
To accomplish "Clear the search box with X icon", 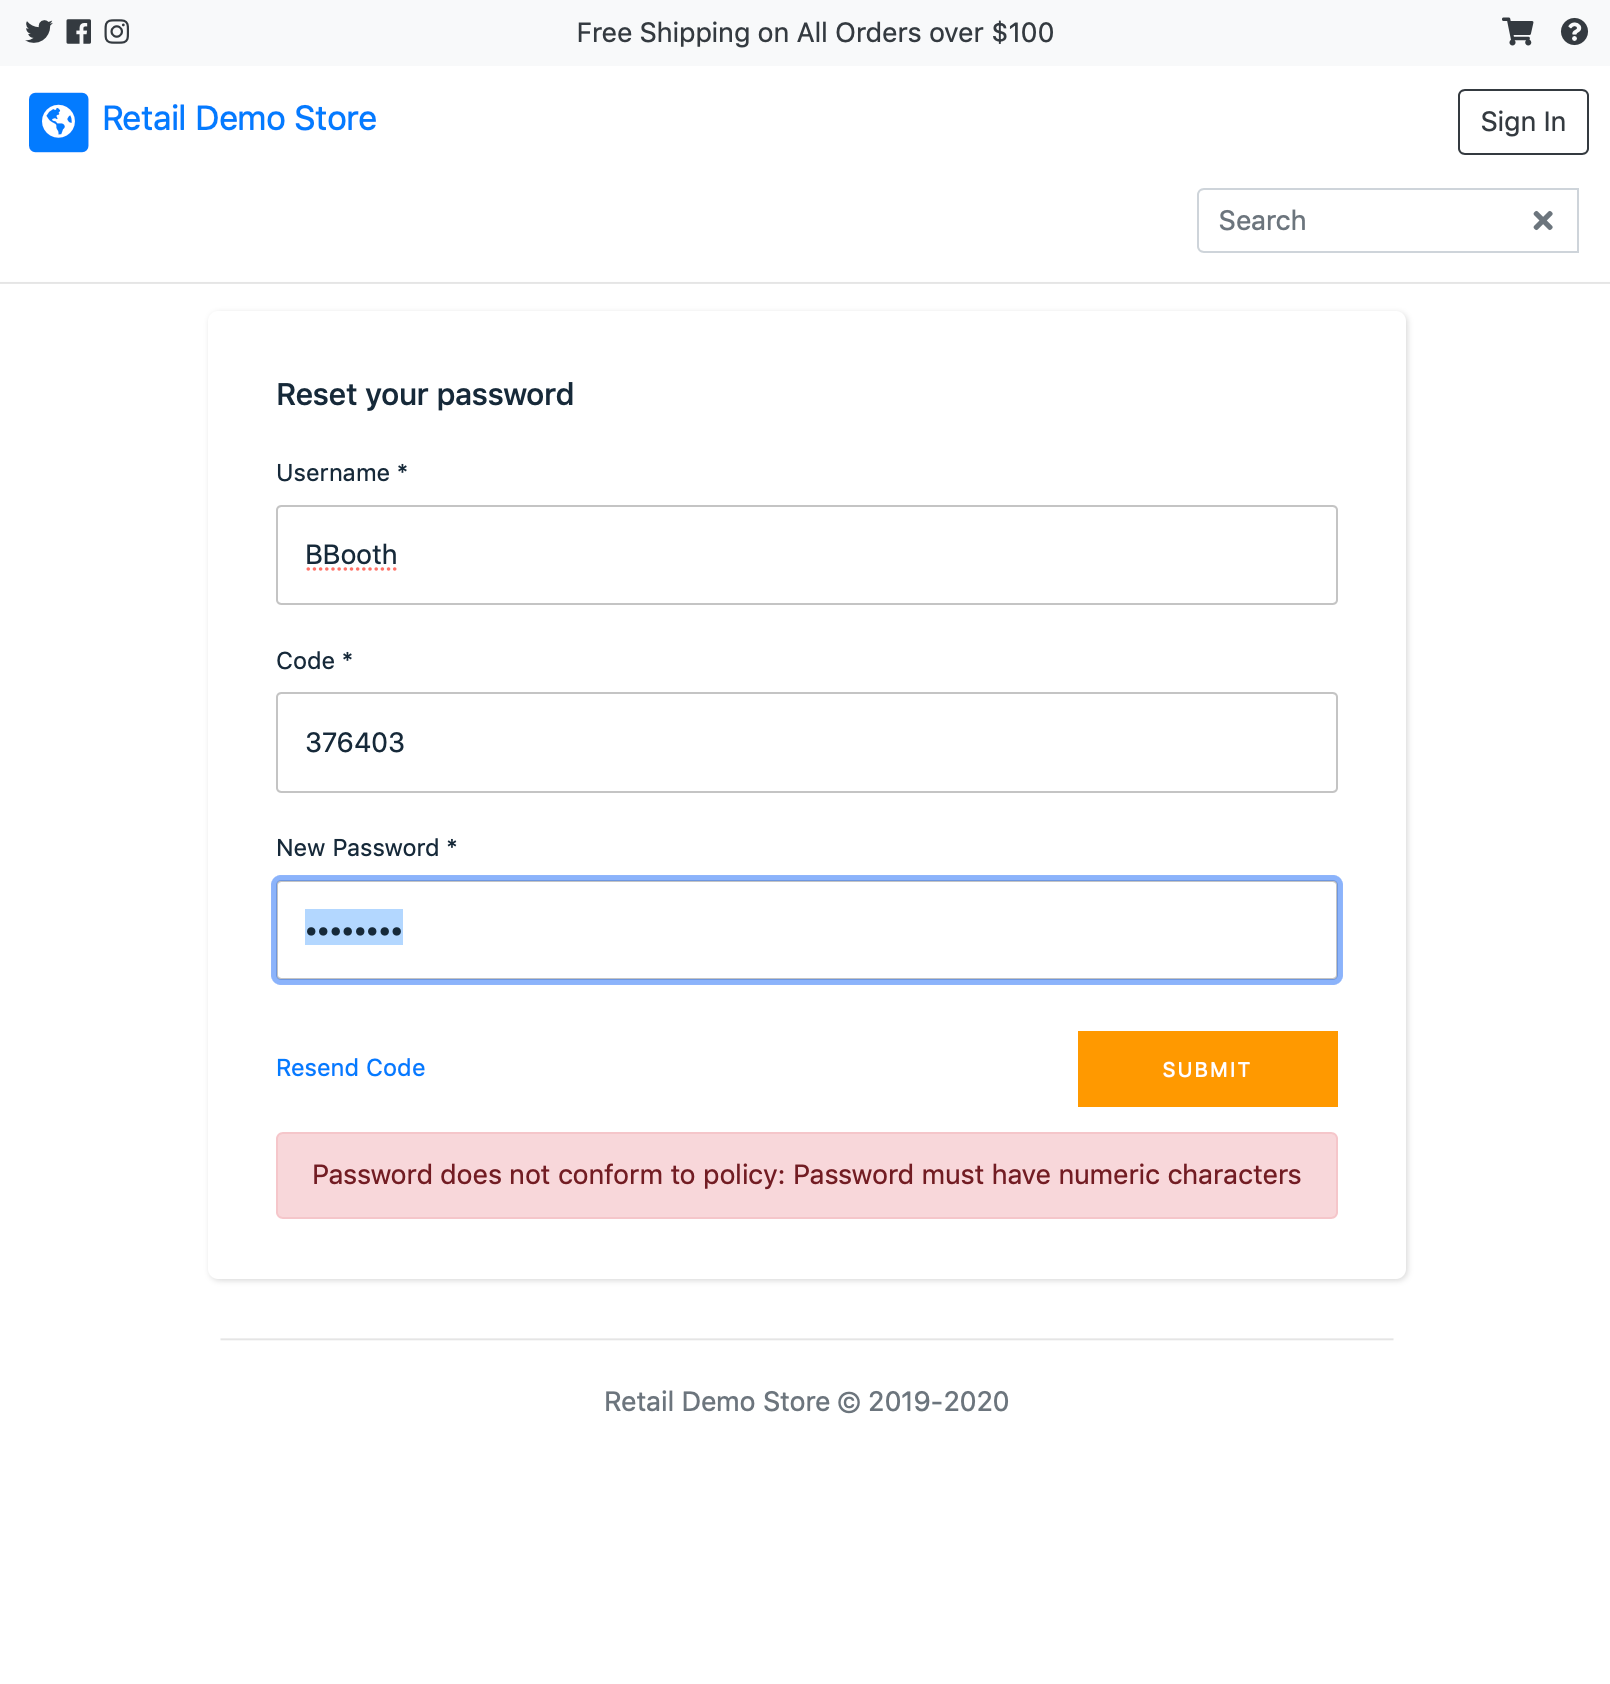I will tap(1543, 221).
